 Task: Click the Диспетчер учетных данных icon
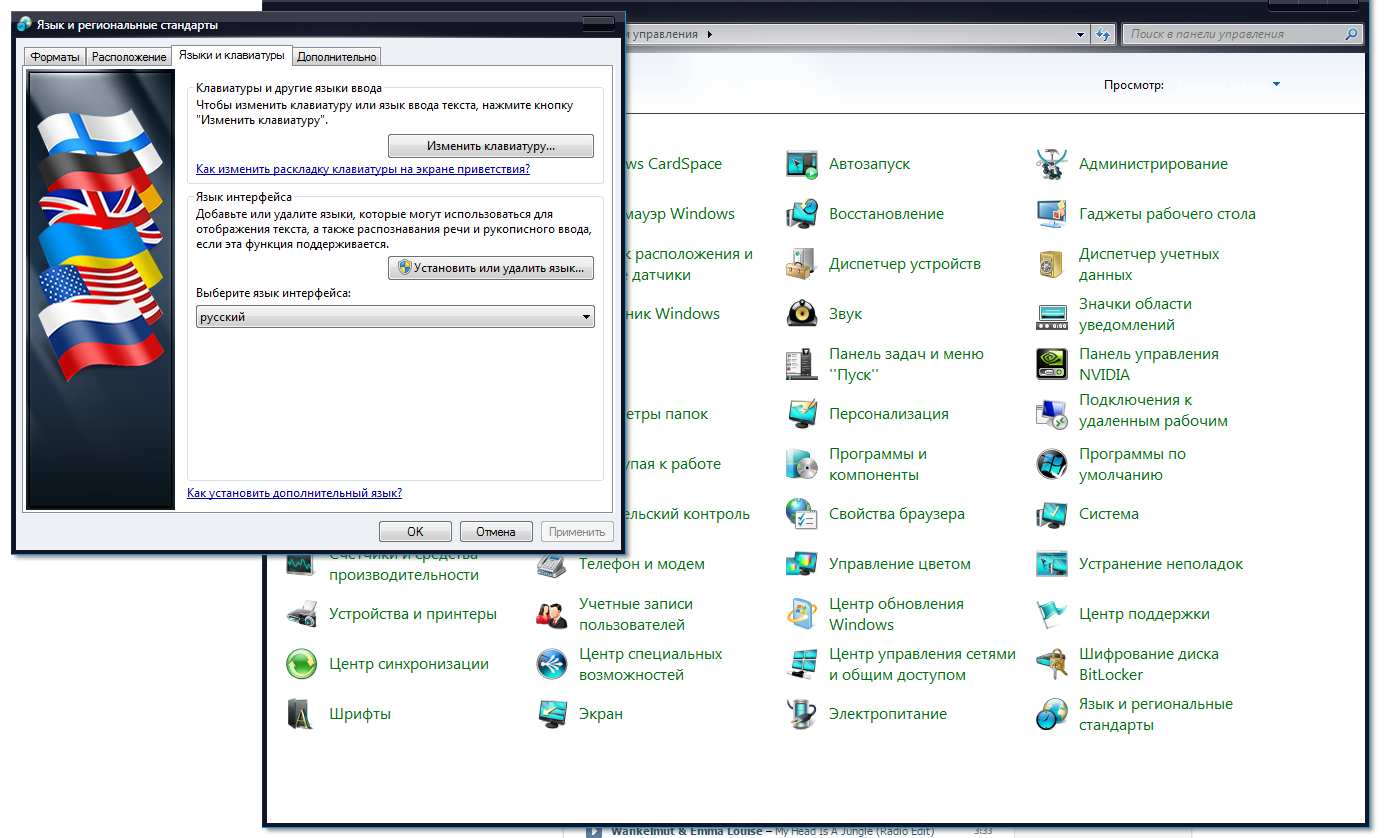1052,264
